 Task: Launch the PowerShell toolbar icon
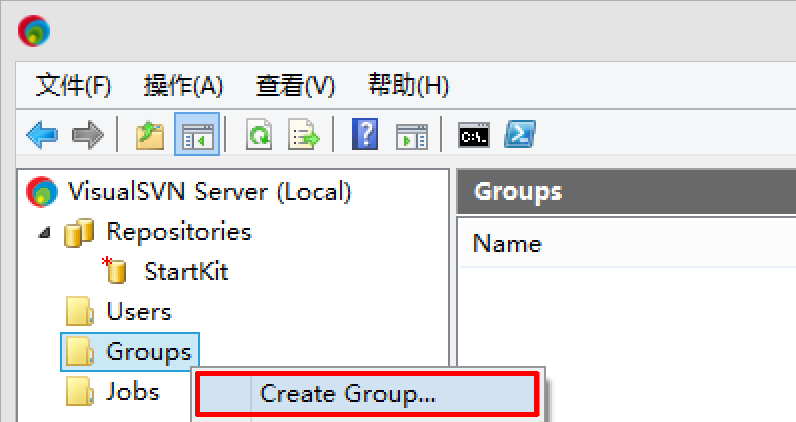coord(517,135)
